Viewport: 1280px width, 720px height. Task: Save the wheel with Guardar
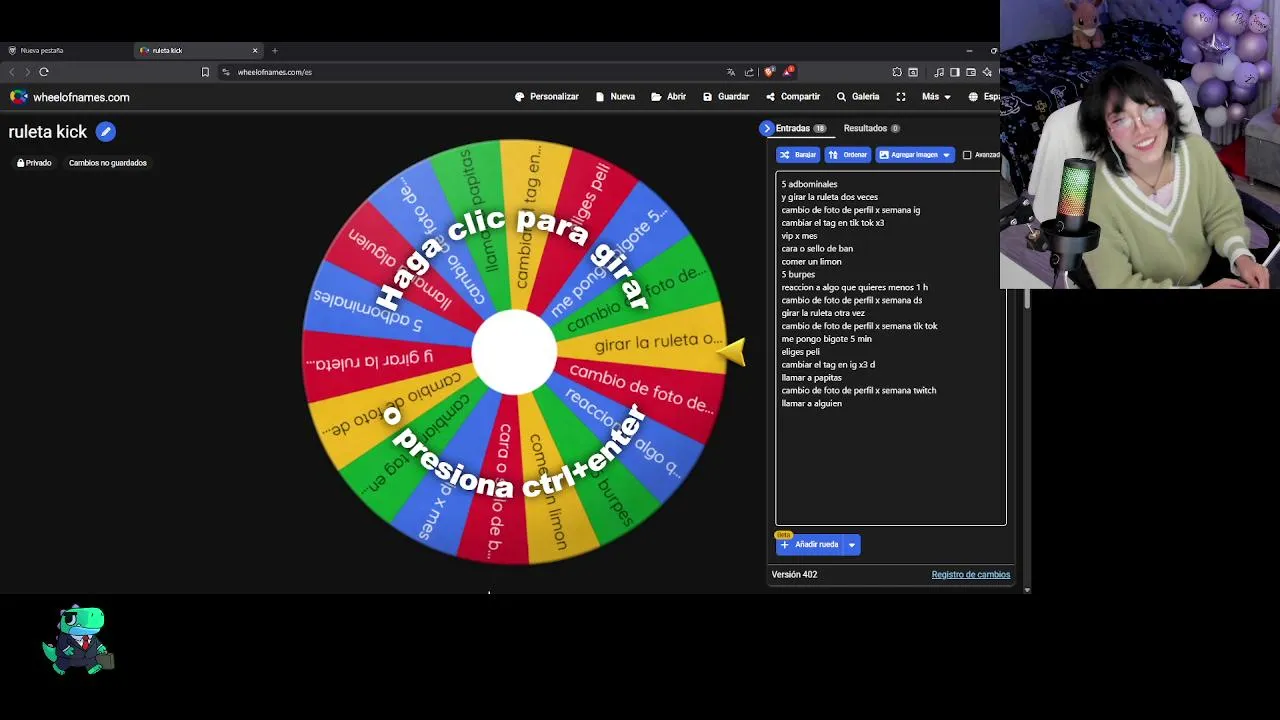[726, 97]
